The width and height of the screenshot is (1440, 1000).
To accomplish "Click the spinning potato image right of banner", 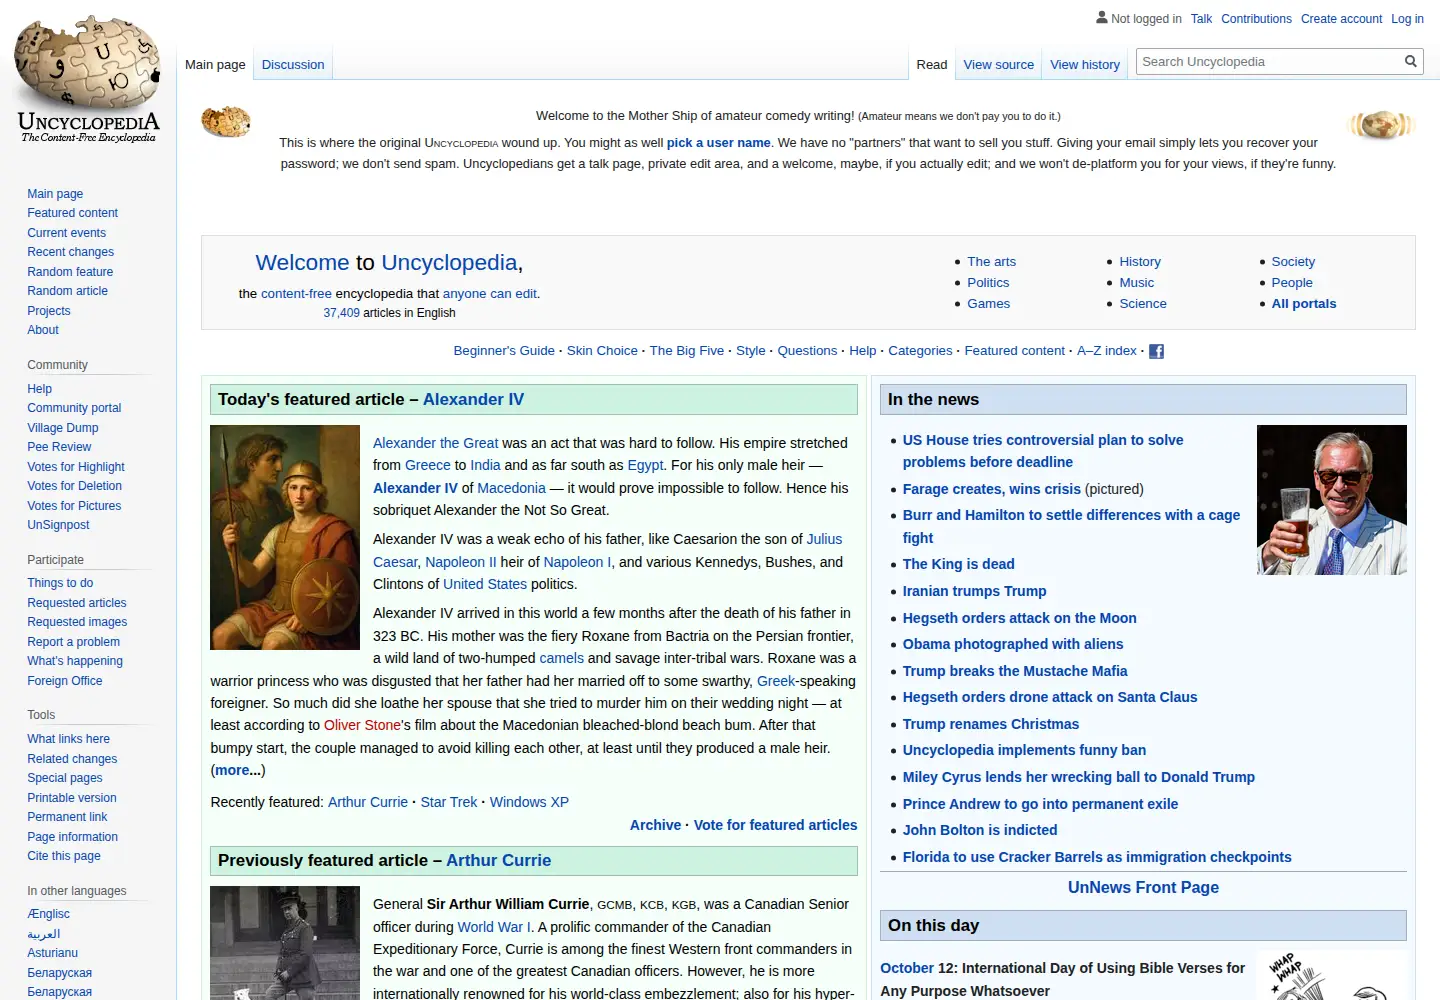I will click(x=1380, y=126).
